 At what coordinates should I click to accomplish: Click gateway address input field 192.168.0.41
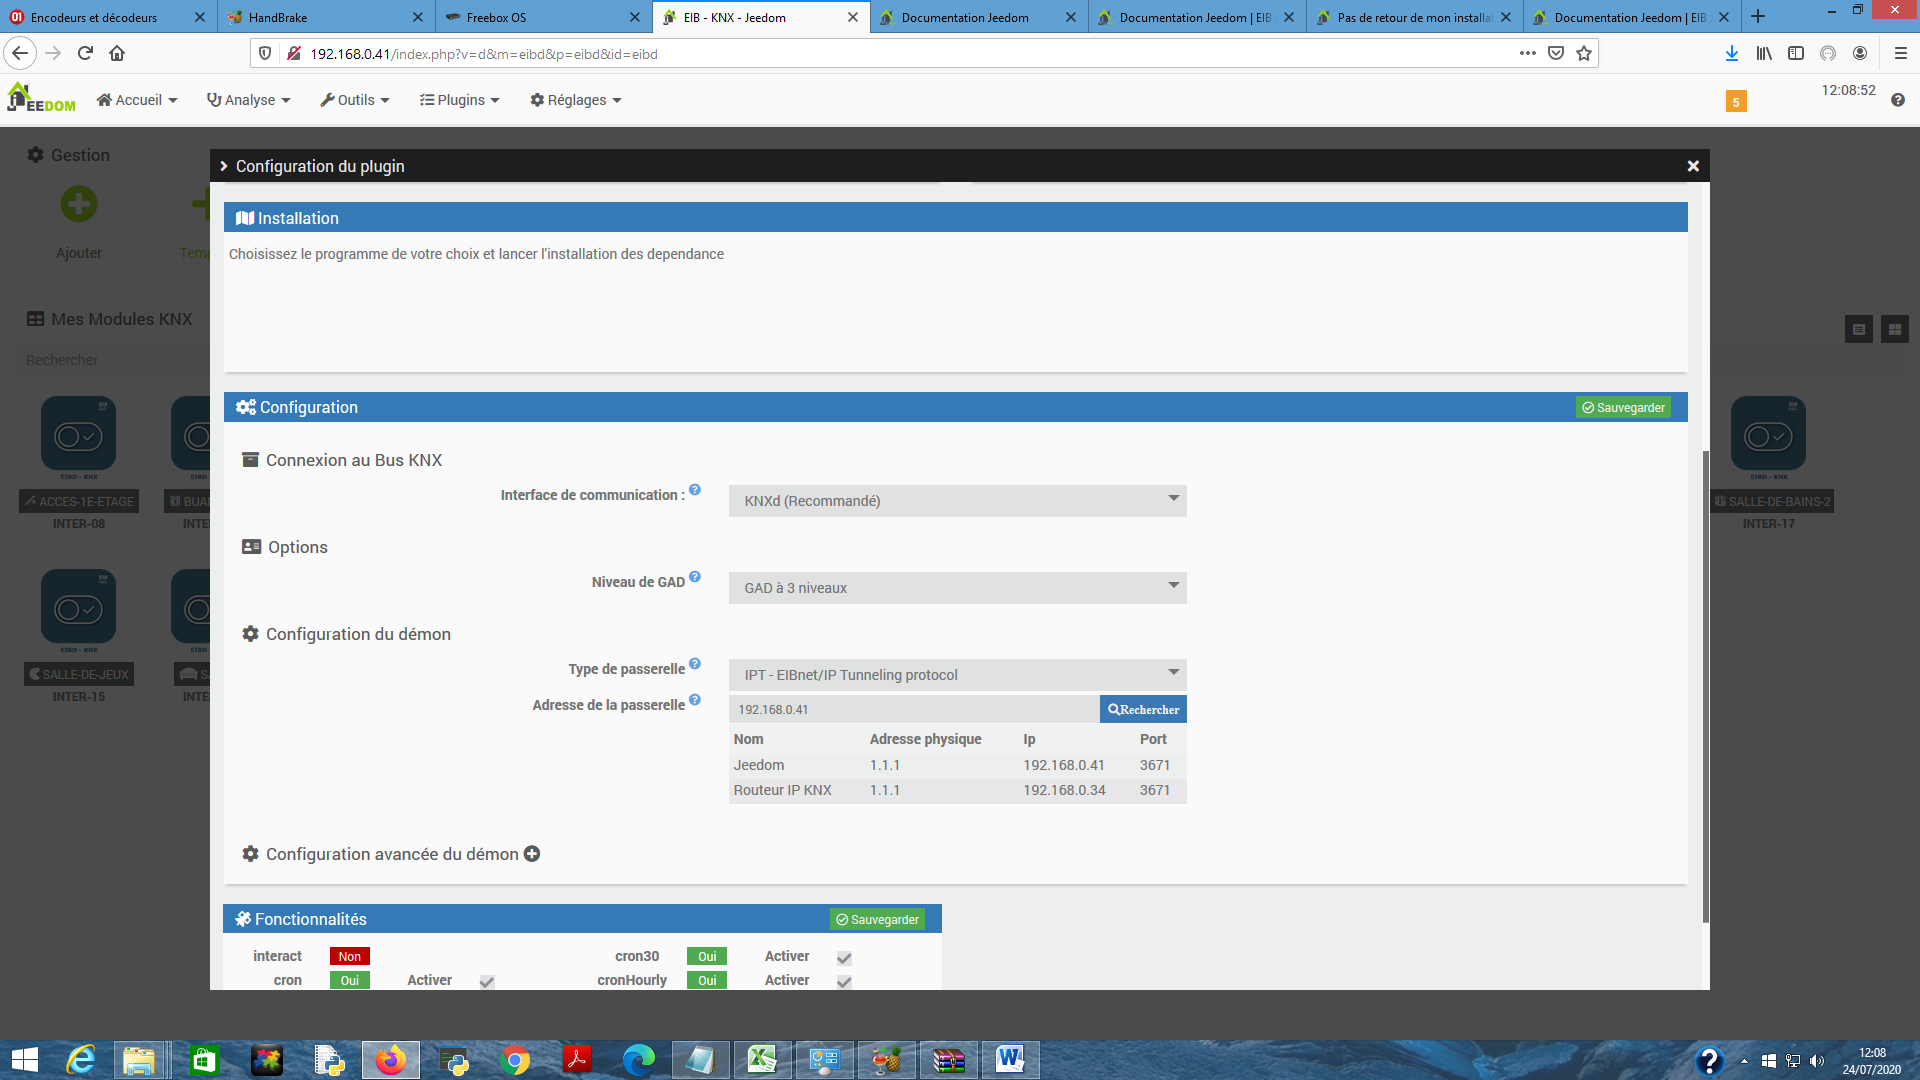914,709
